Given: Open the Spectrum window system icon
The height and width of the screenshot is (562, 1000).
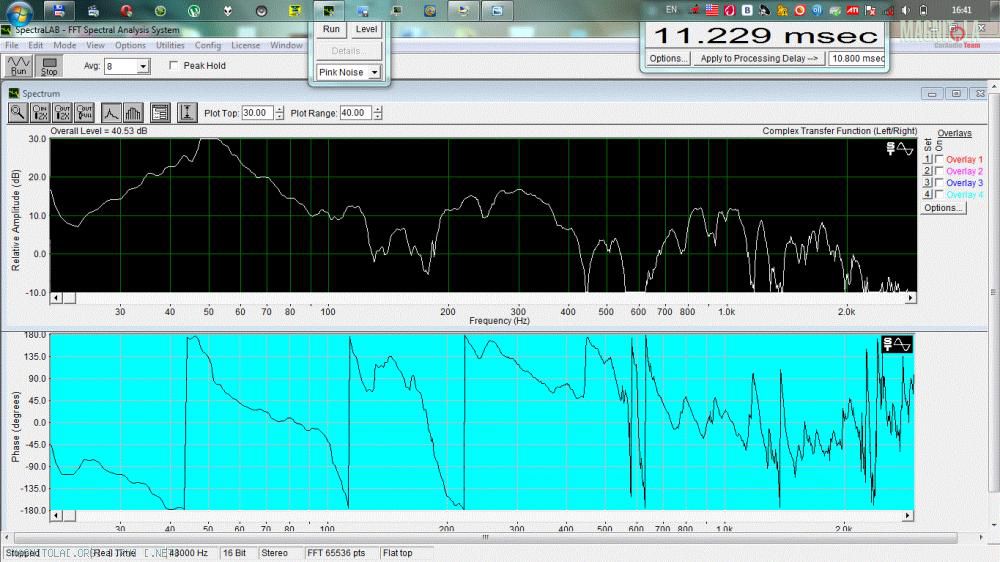Looking at the screenshot, I should pyautogui.click(x=13, y=93).
